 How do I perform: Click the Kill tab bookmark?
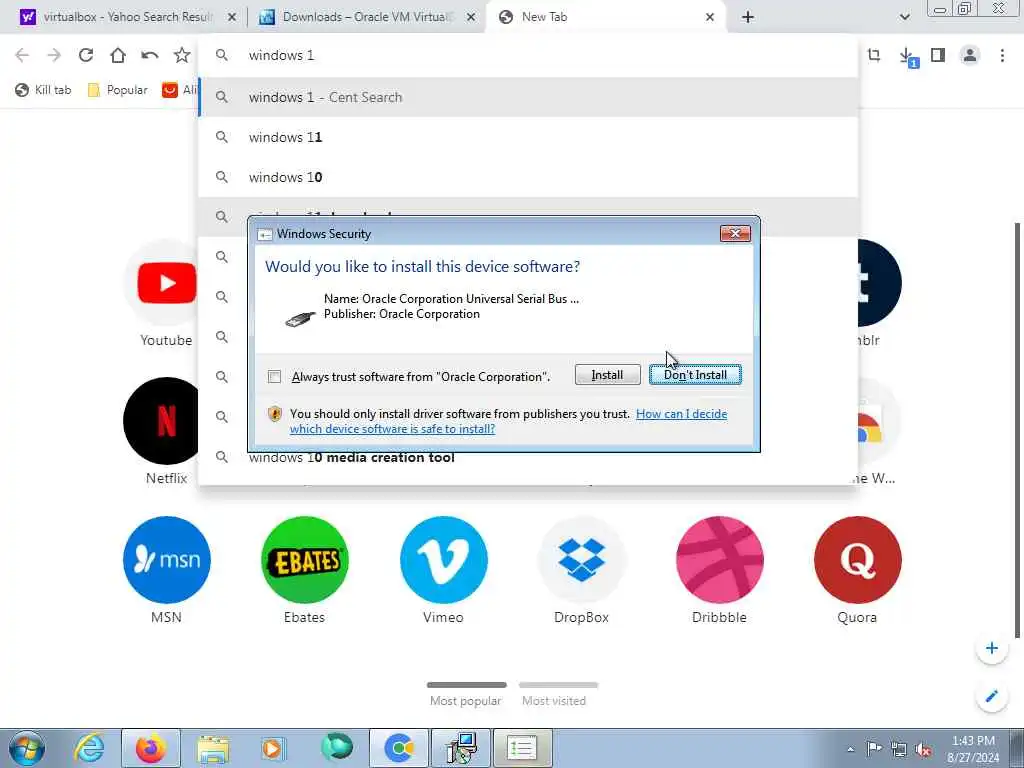pyautogui.click(x=43, y=90)
